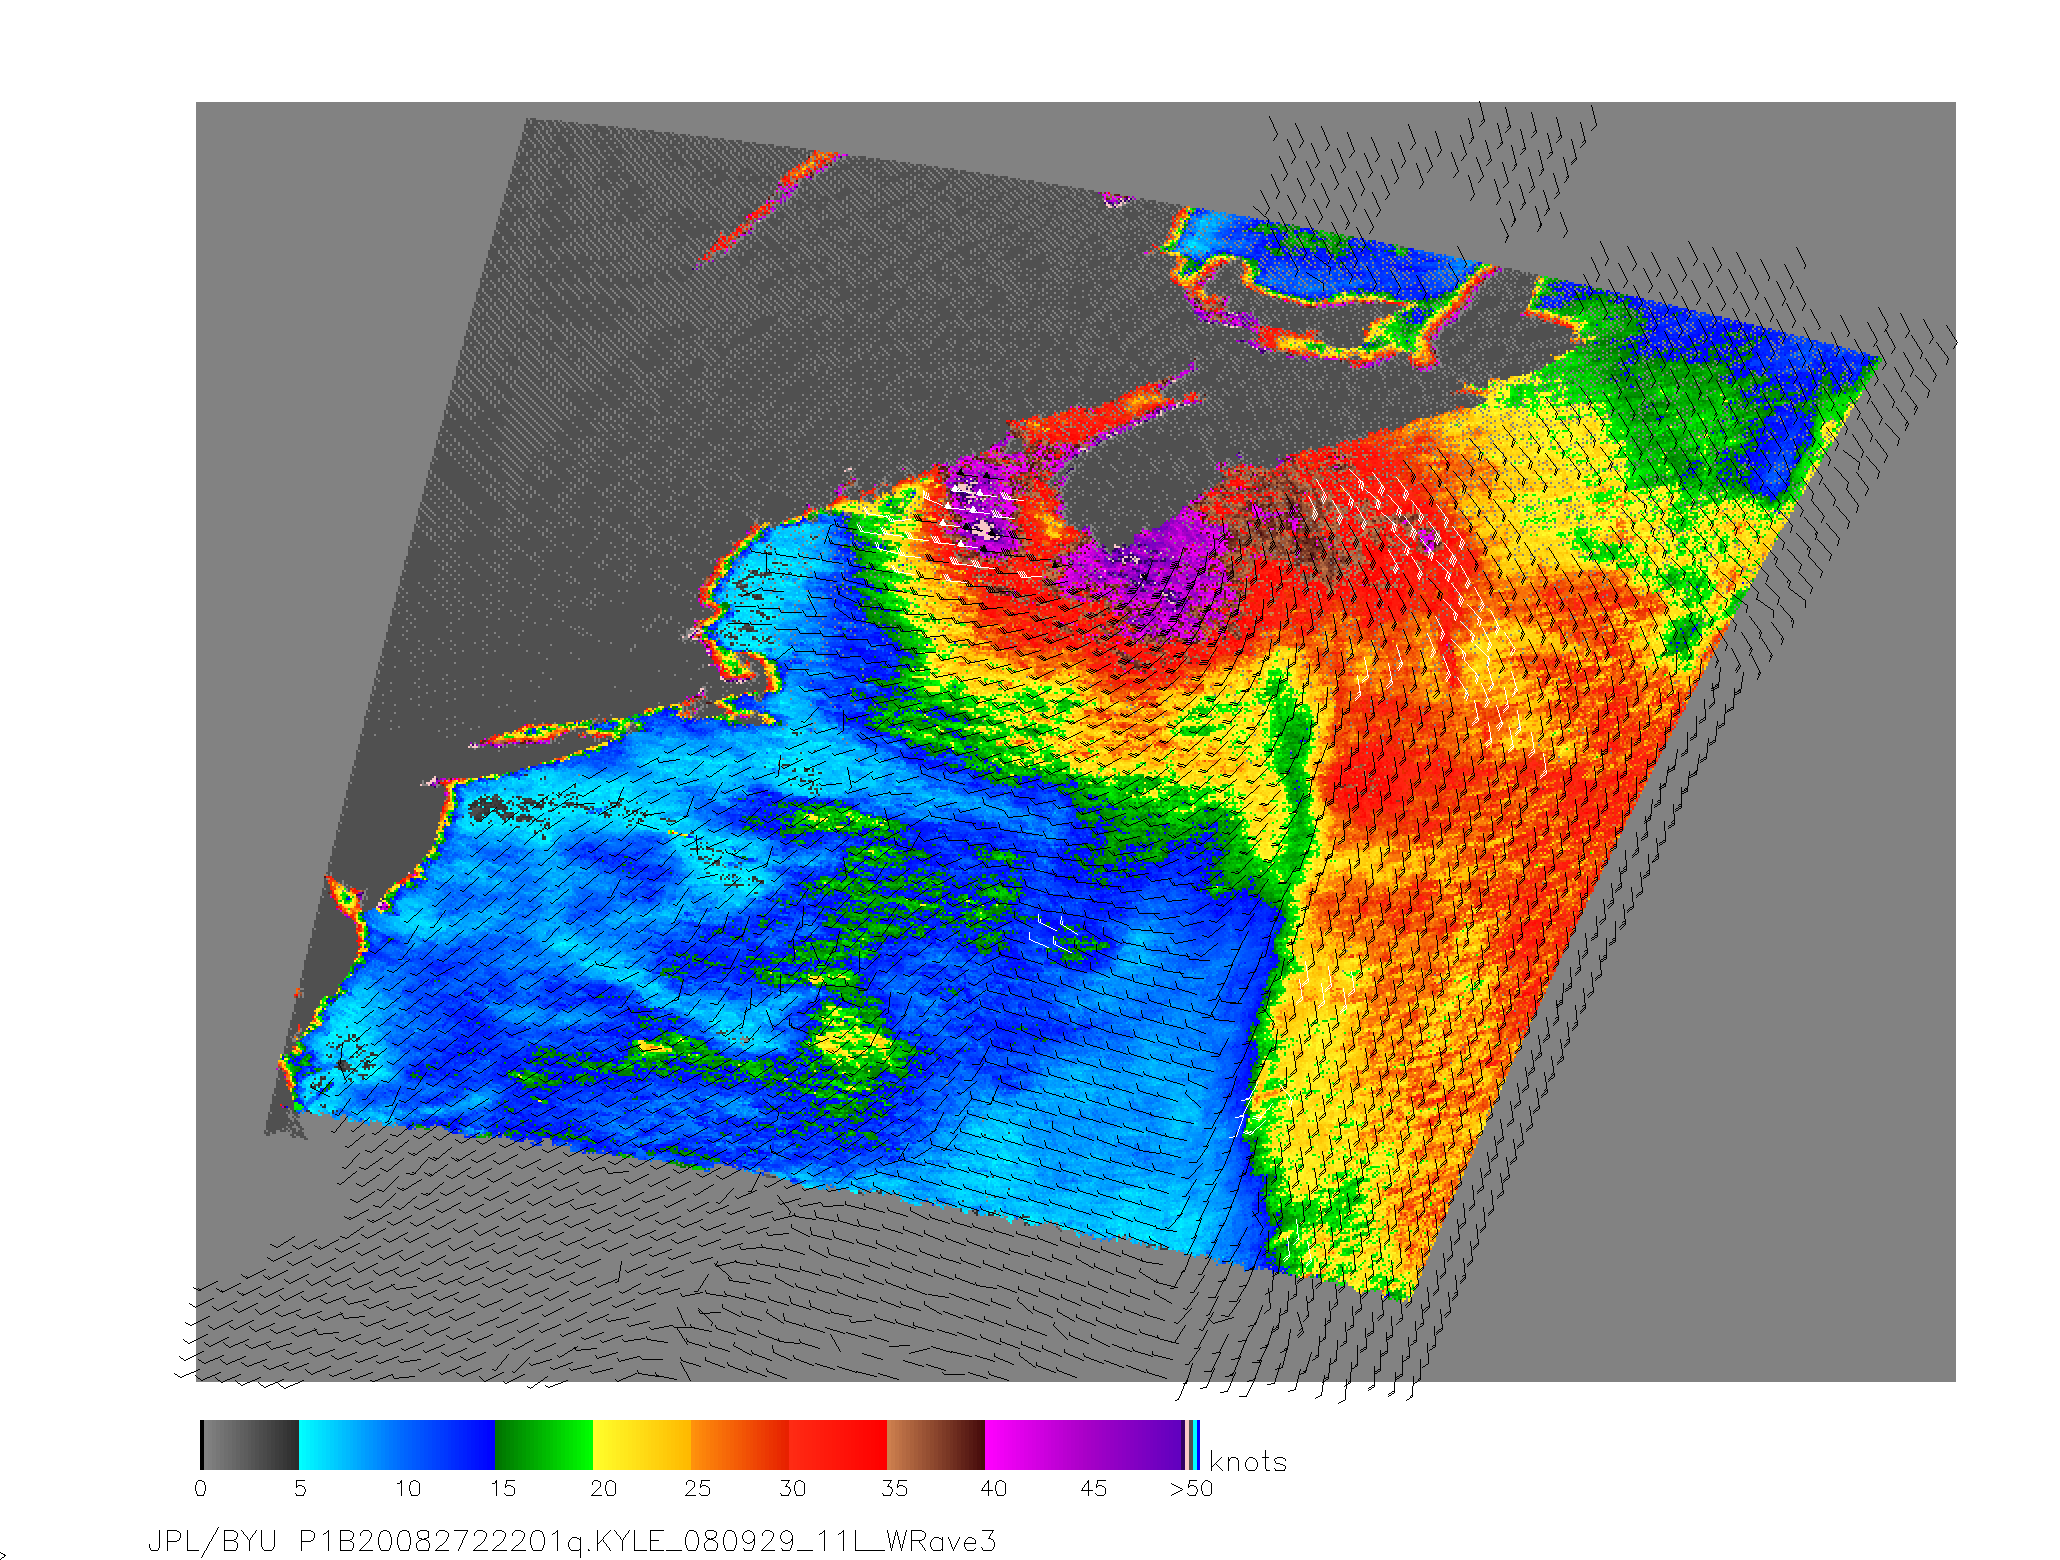Click the '15' legend value label
Viewport: 2060px width, 1560px height.
[x=503, y=1488]
